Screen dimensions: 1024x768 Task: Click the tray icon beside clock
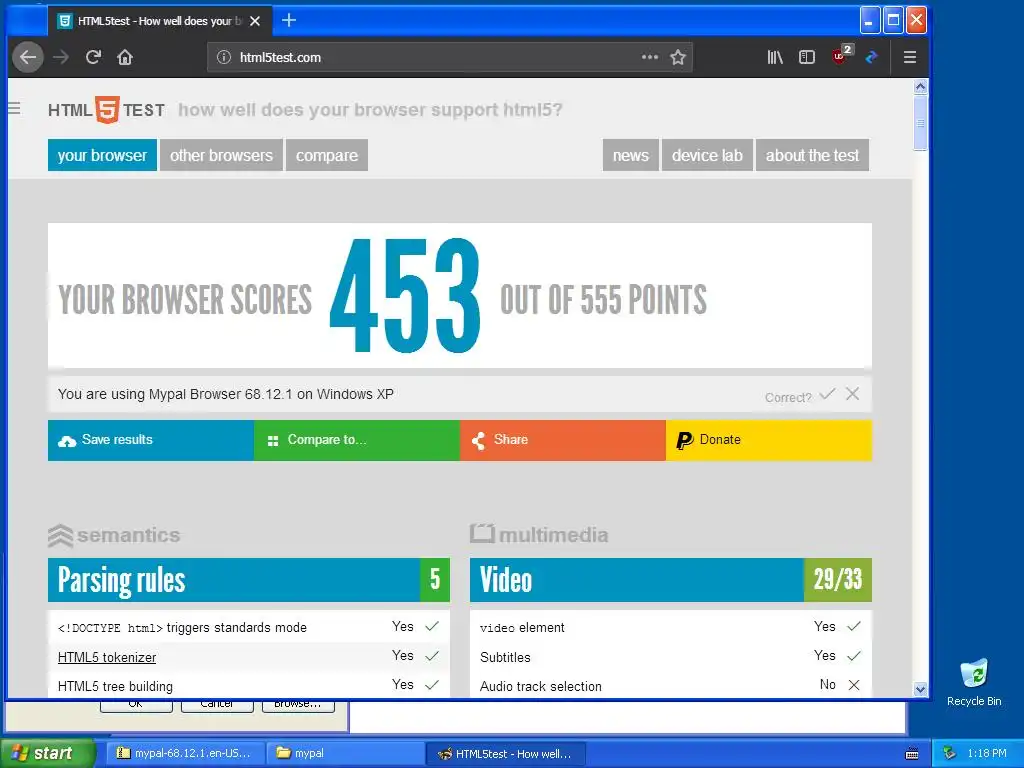pos(950,754)
